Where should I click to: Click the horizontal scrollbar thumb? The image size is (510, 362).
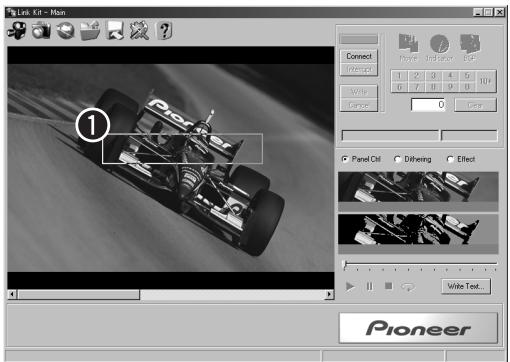click(x=79, y=294)
